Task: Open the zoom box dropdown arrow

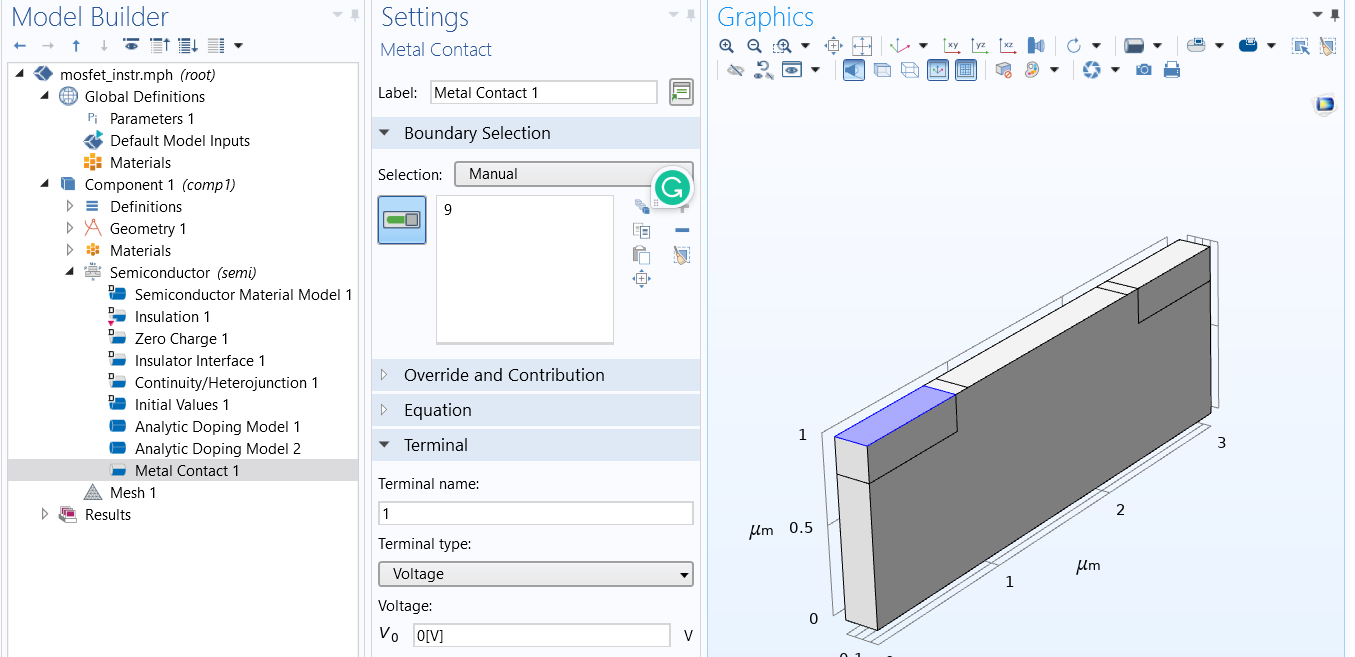Action: pyautogui.click(x=806, y=46)
